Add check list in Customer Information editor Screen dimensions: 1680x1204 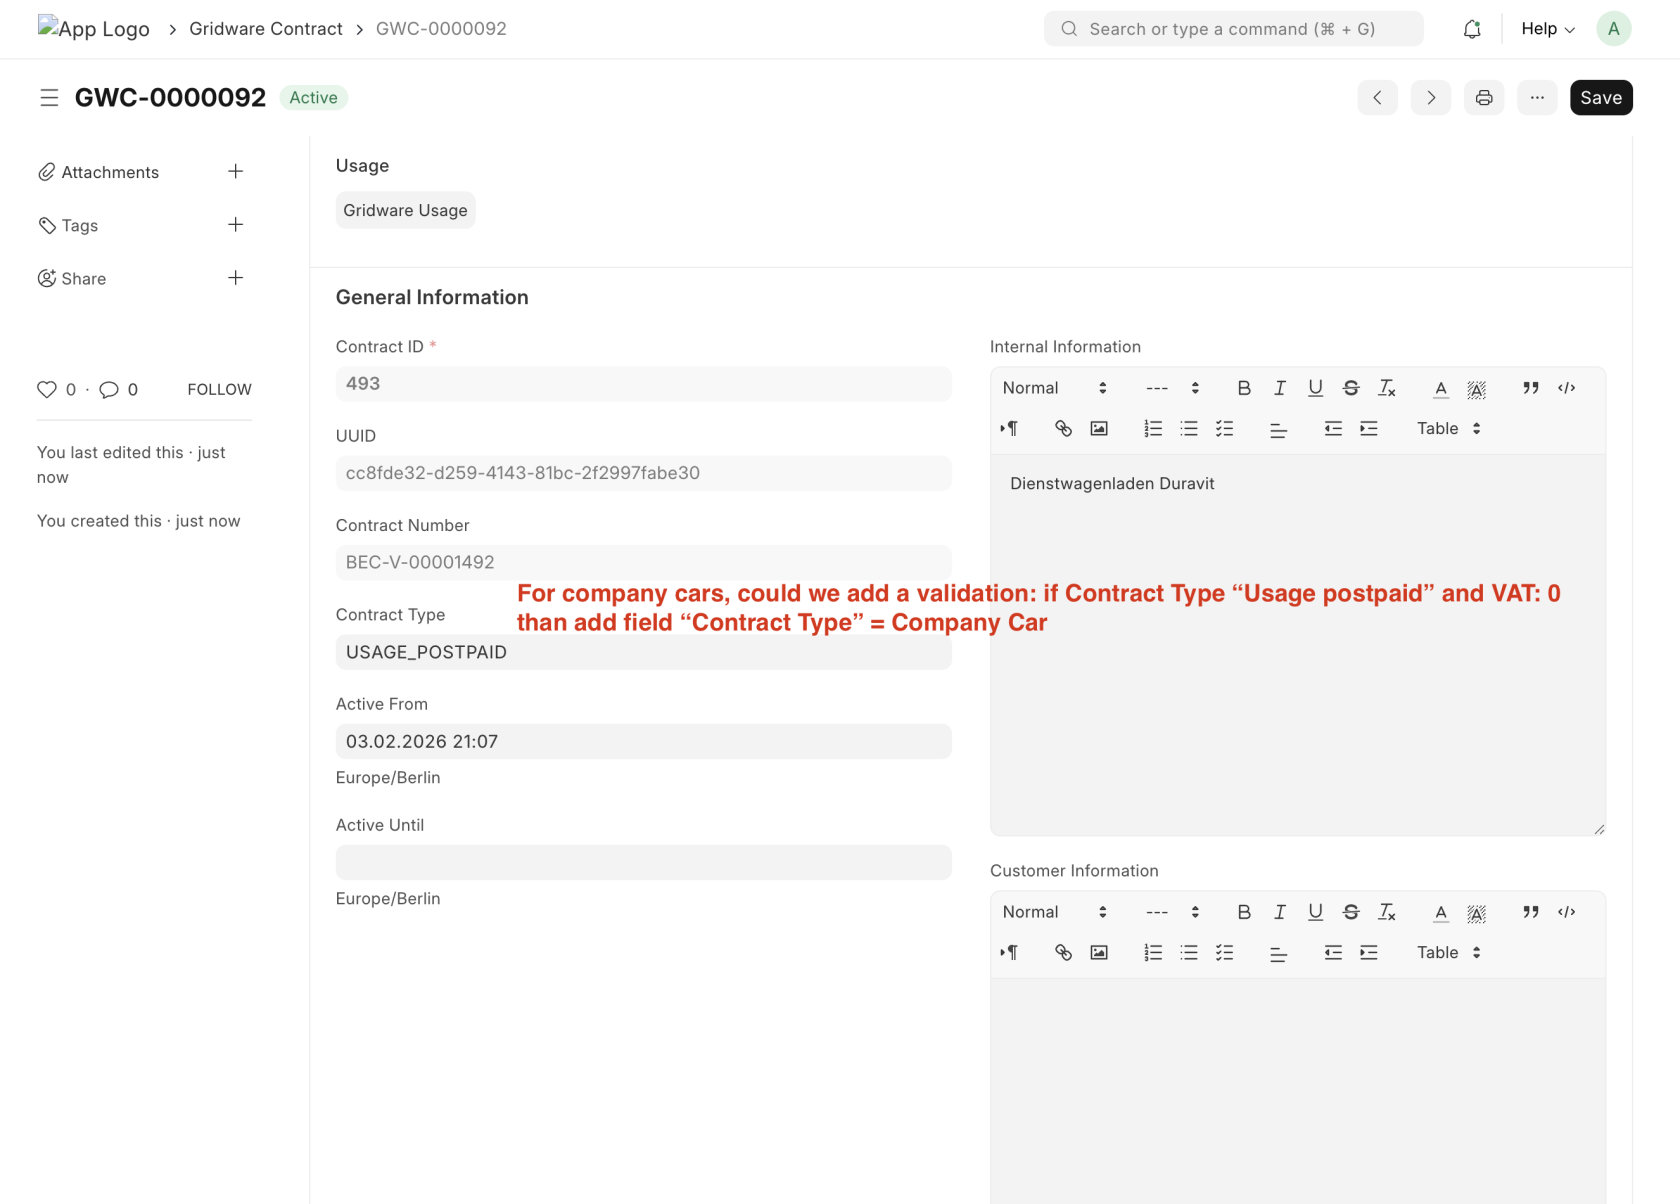[1225, 953]
